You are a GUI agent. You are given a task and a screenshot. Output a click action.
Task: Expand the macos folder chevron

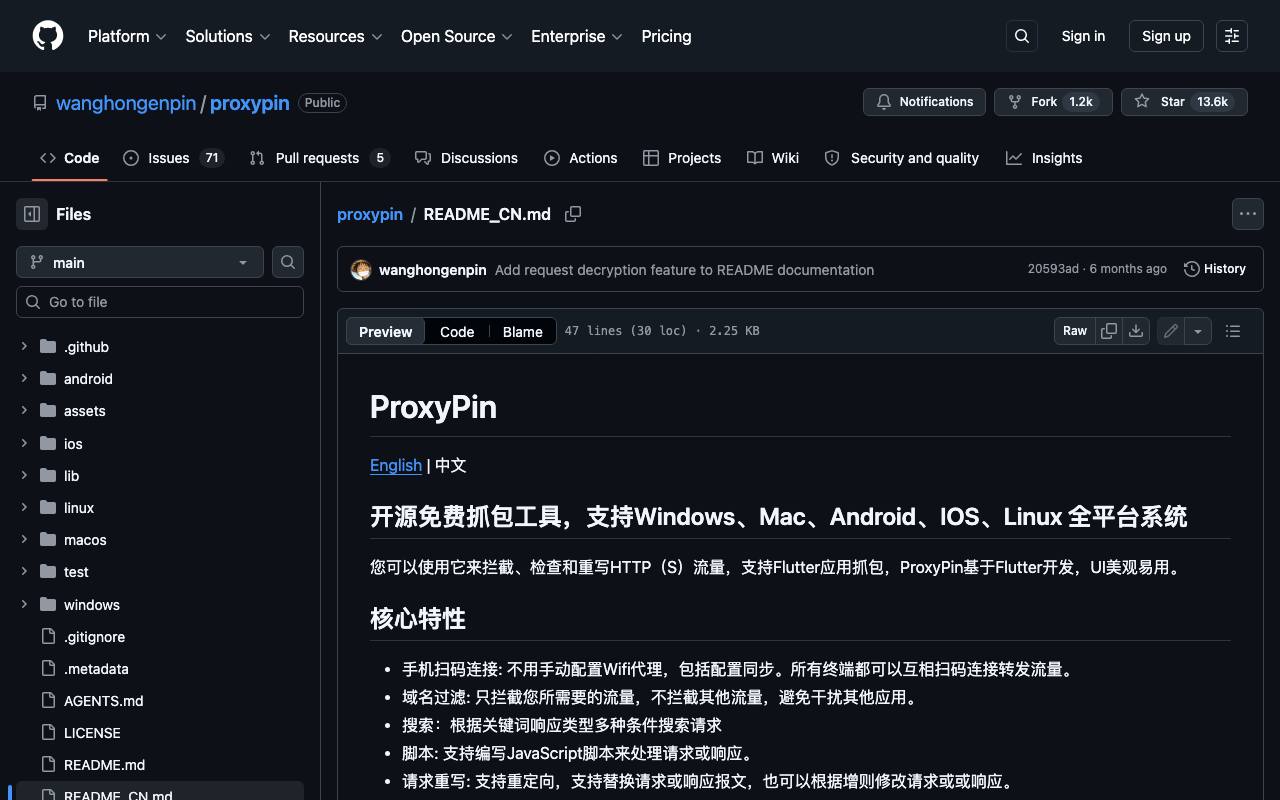click(x=24, y=540)
